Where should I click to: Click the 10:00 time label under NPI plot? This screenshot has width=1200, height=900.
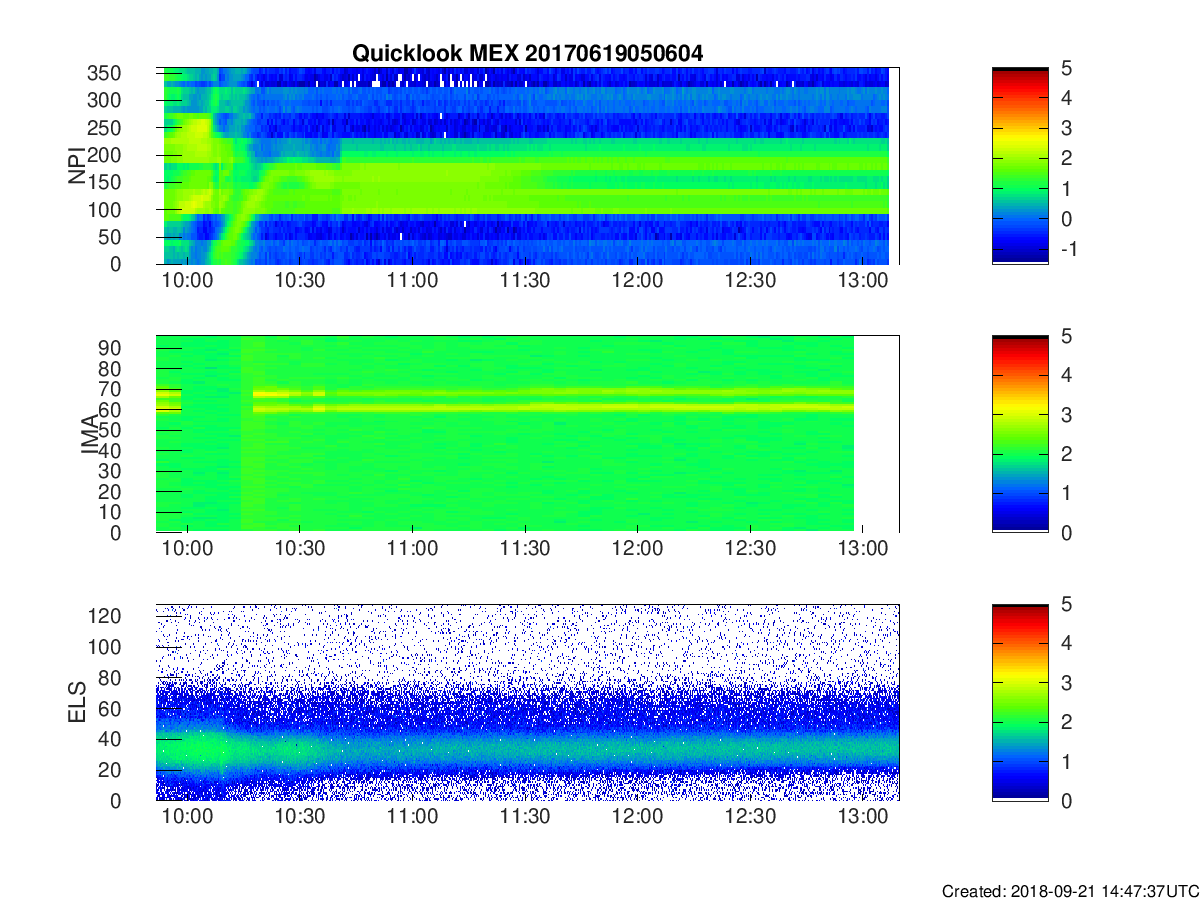coord(189,281)
